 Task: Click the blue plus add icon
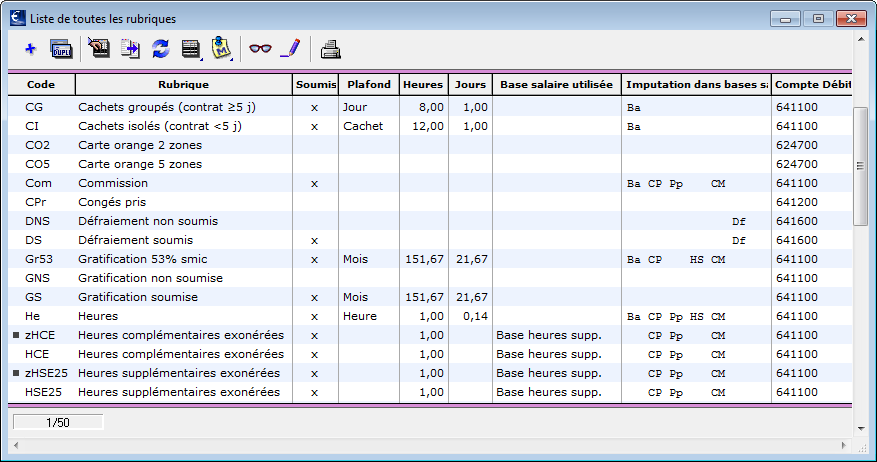tap(30, 49)
